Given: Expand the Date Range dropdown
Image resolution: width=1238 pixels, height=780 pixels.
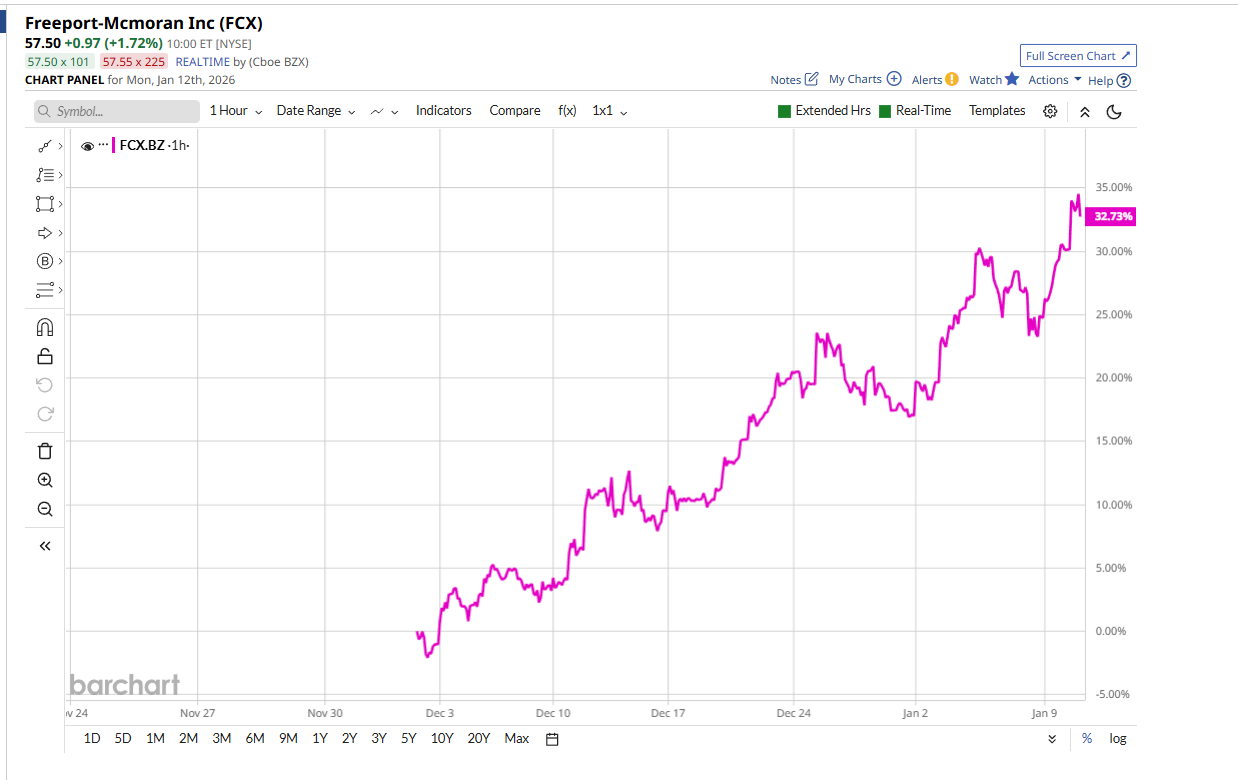Looking at the screenshot, I should [316, 111].
